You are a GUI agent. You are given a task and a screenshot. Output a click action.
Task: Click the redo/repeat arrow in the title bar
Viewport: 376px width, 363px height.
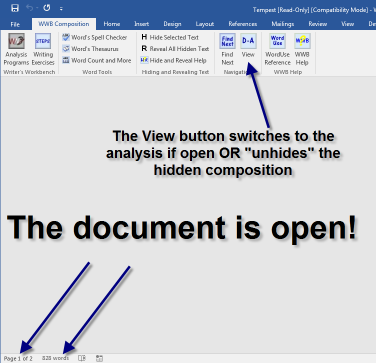click(47, 8)
